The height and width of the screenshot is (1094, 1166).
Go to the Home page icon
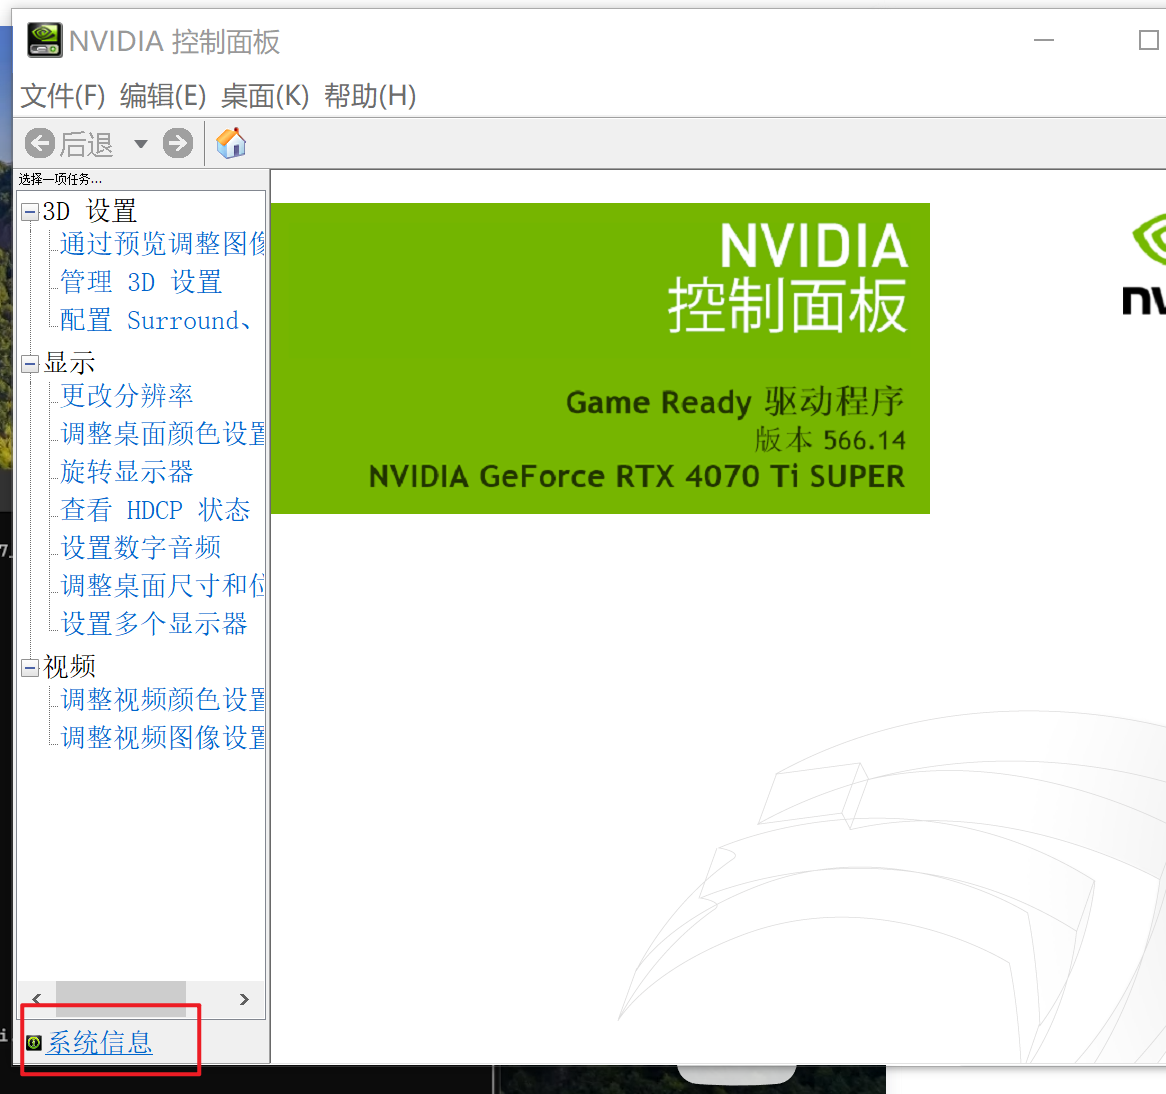pyautogui.click(x=231, y=143)
